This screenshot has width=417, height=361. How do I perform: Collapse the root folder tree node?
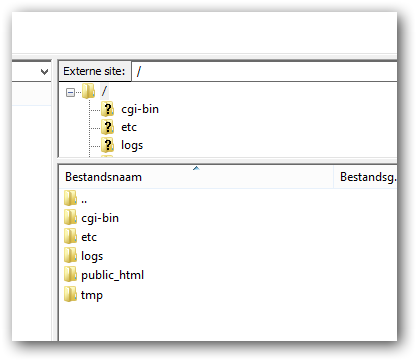click(x=70, y=92)
